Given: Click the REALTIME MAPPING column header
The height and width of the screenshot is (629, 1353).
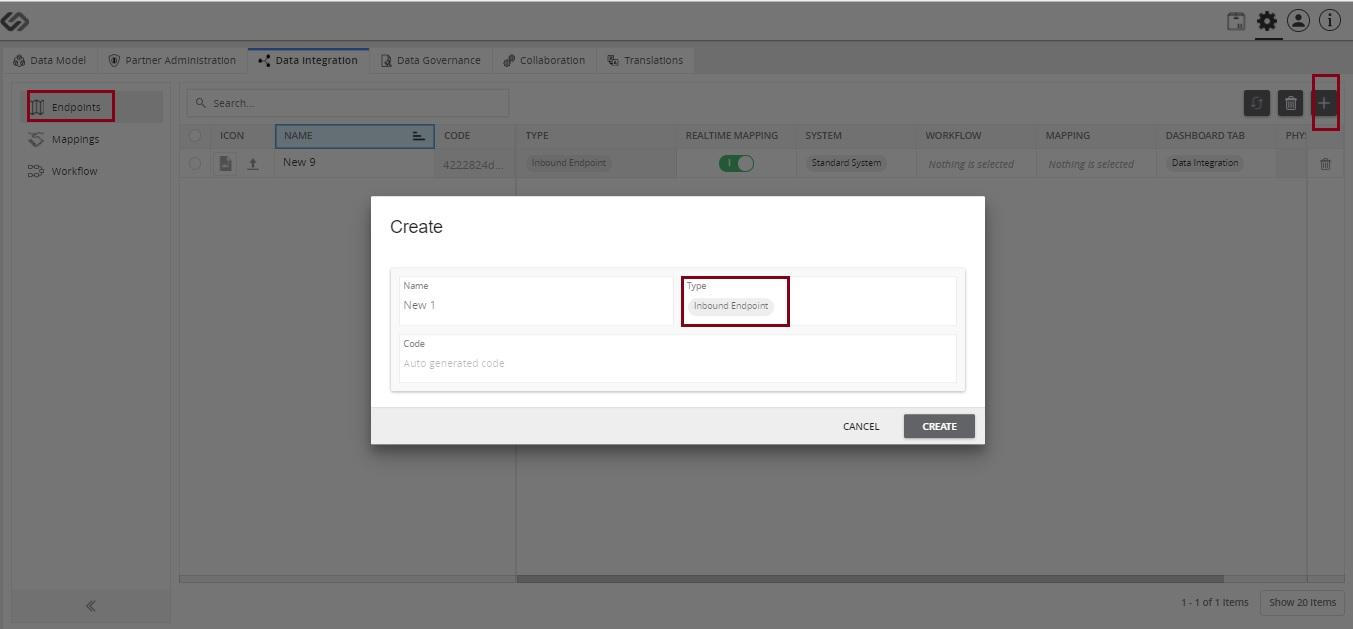Looking at the screenshot, I should point(737,136).
